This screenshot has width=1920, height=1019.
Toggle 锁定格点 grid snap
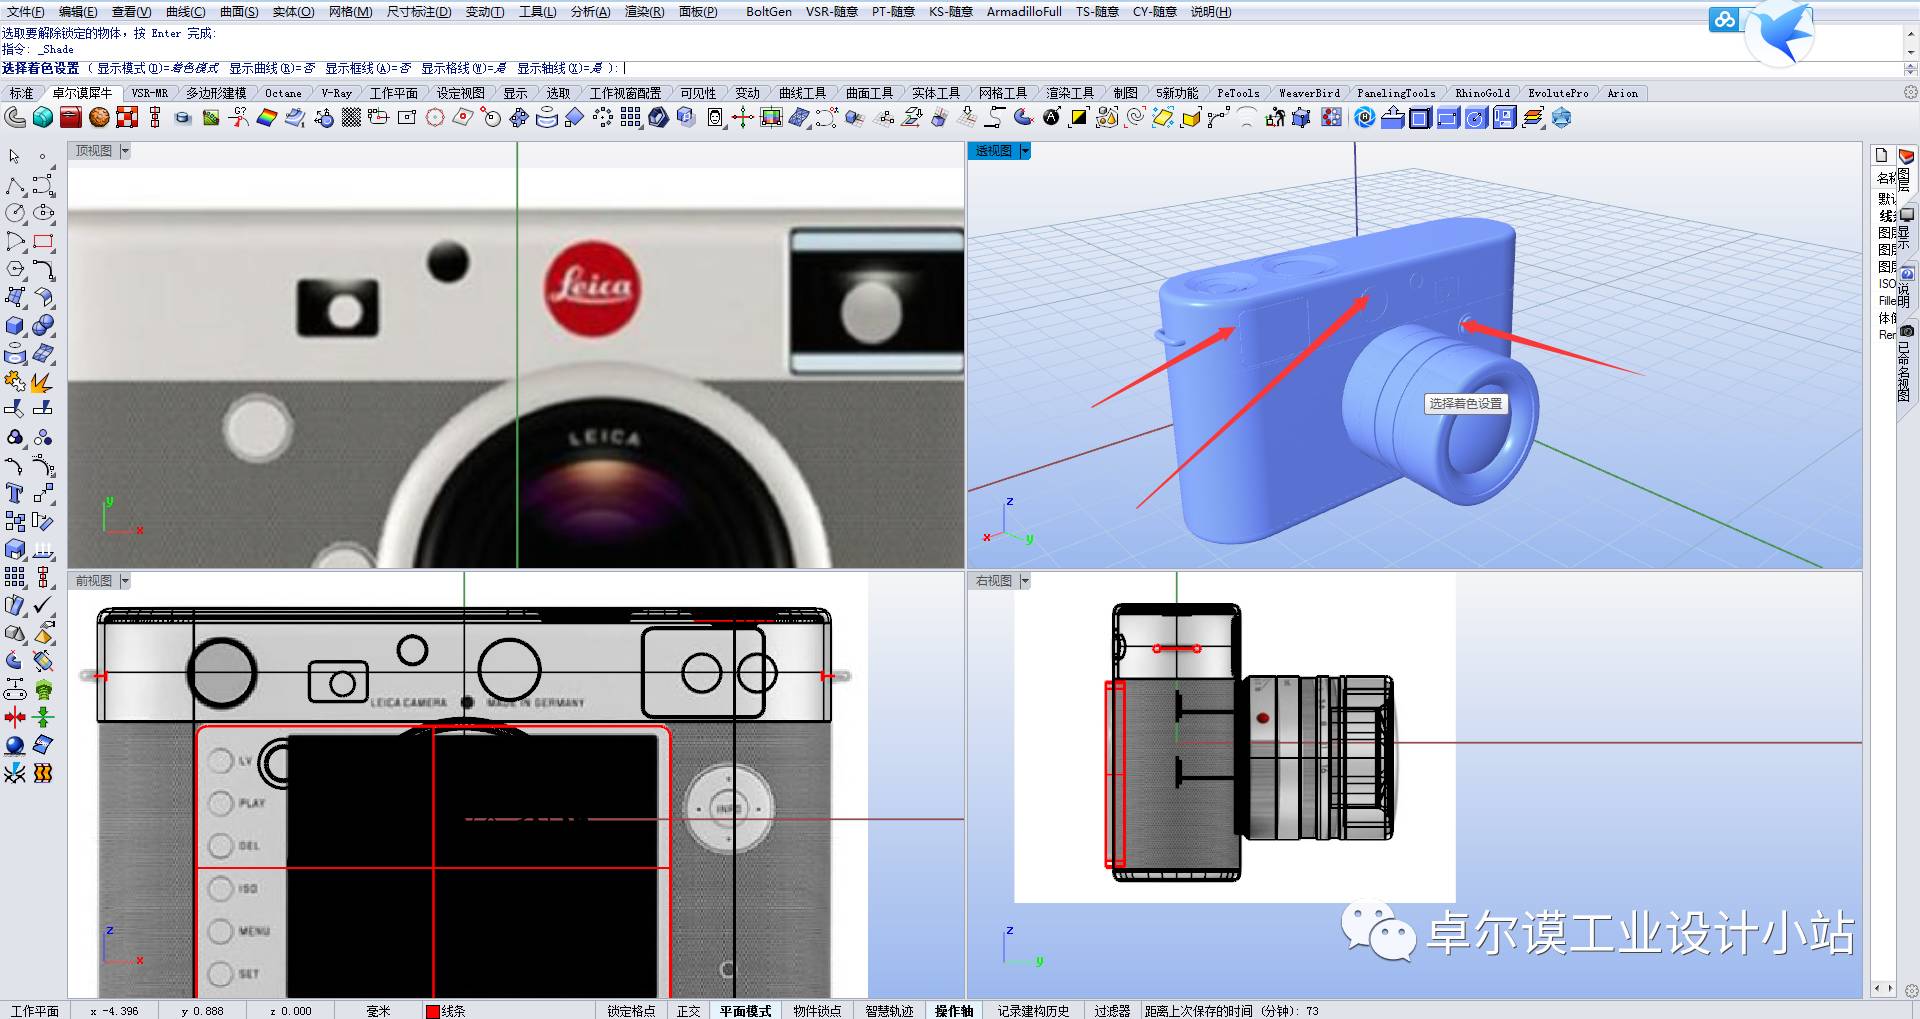(x=631, y=1011)
